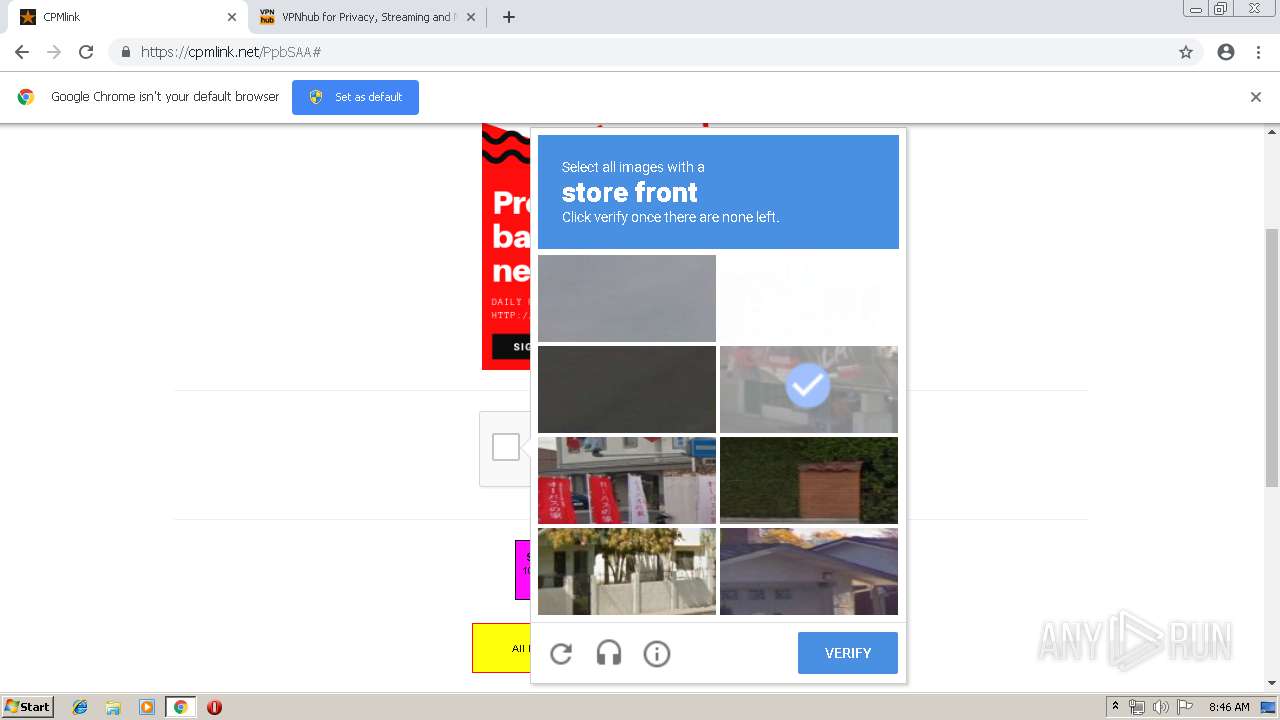Click the show desktop tray button

(x=1269, y=707)
